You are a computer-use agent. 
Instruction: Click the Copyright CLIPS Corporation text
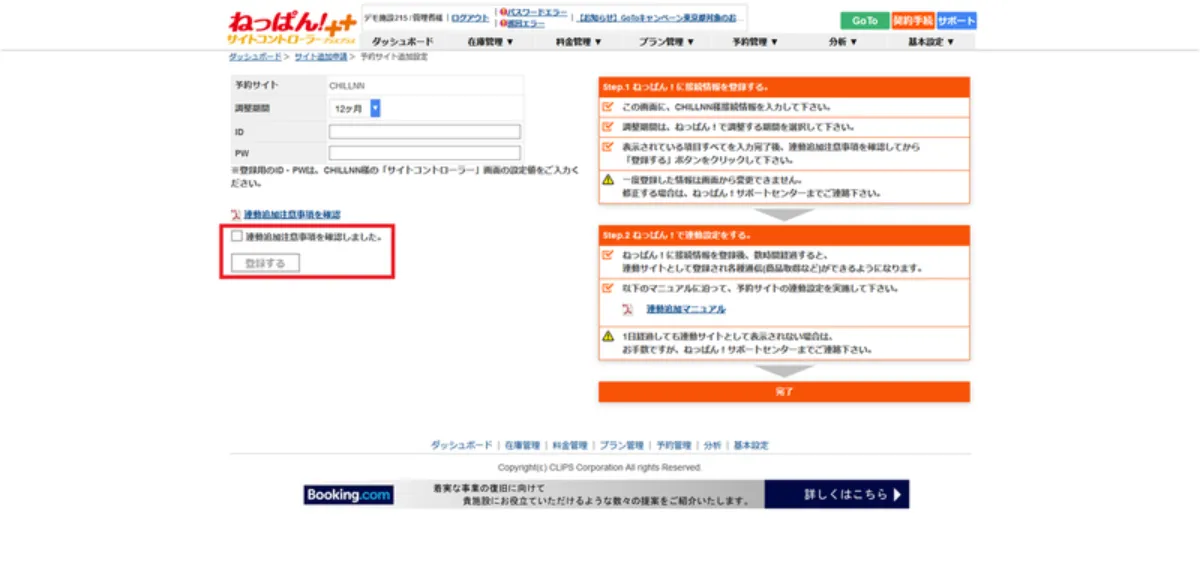click(600, 467)
